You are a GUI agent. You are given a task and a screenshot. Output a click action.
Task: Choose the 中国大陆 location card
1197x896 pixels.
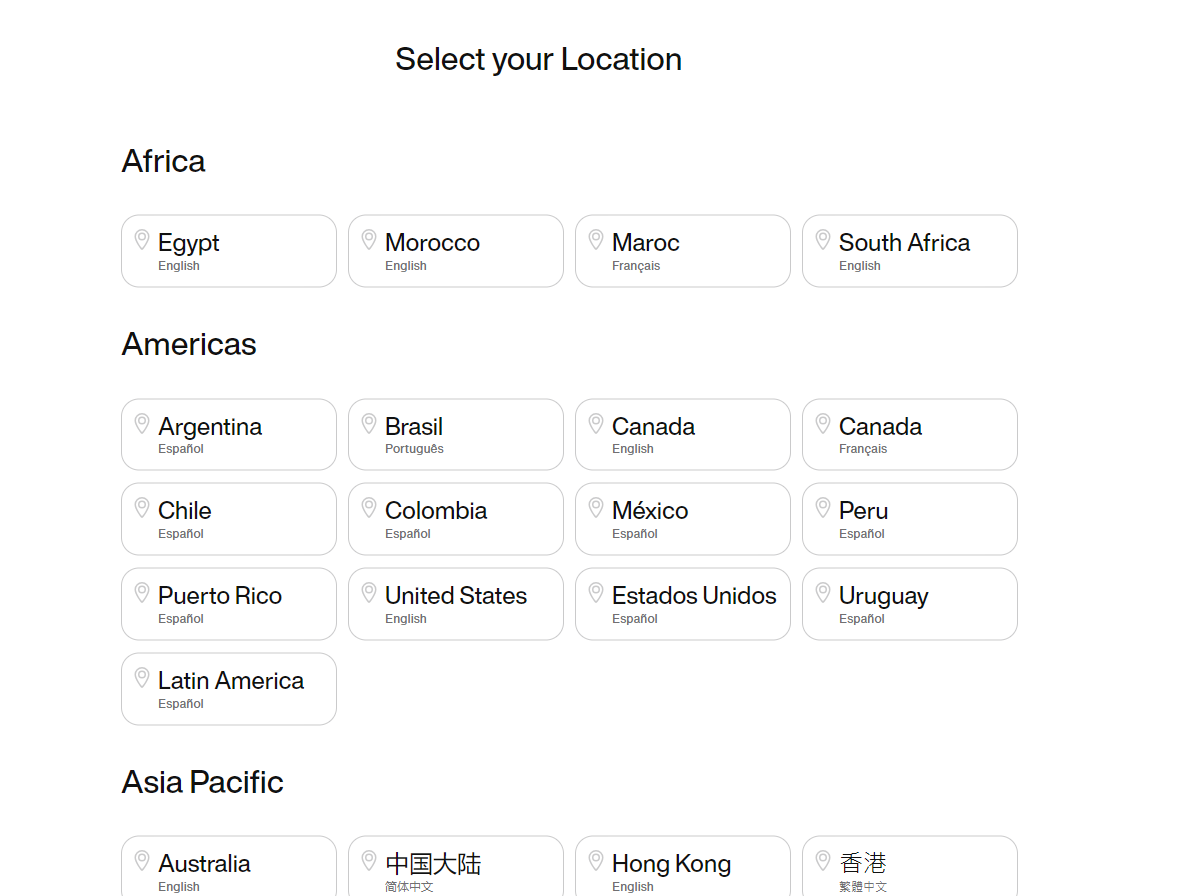coord(455,866)
